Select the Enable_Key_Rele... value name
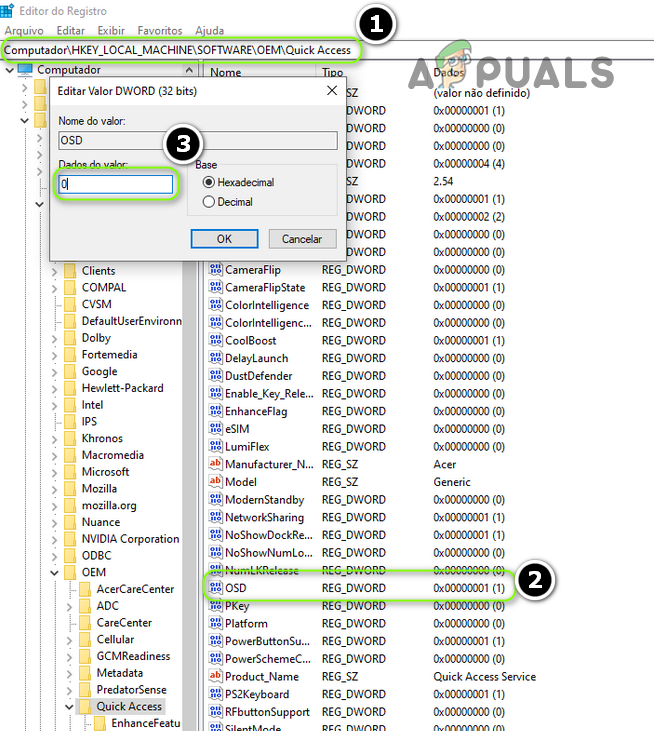Viewport: 654px width, 731px height. point(269,393)
